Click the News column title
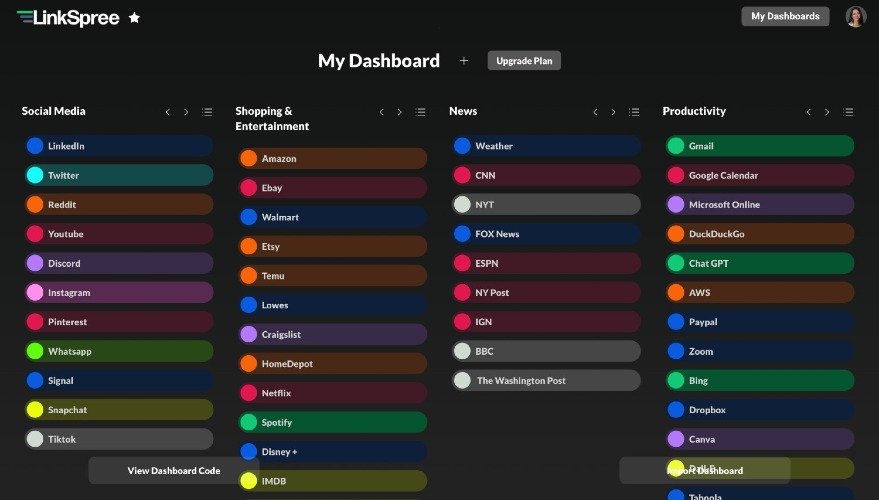 [x=463, y=111]
